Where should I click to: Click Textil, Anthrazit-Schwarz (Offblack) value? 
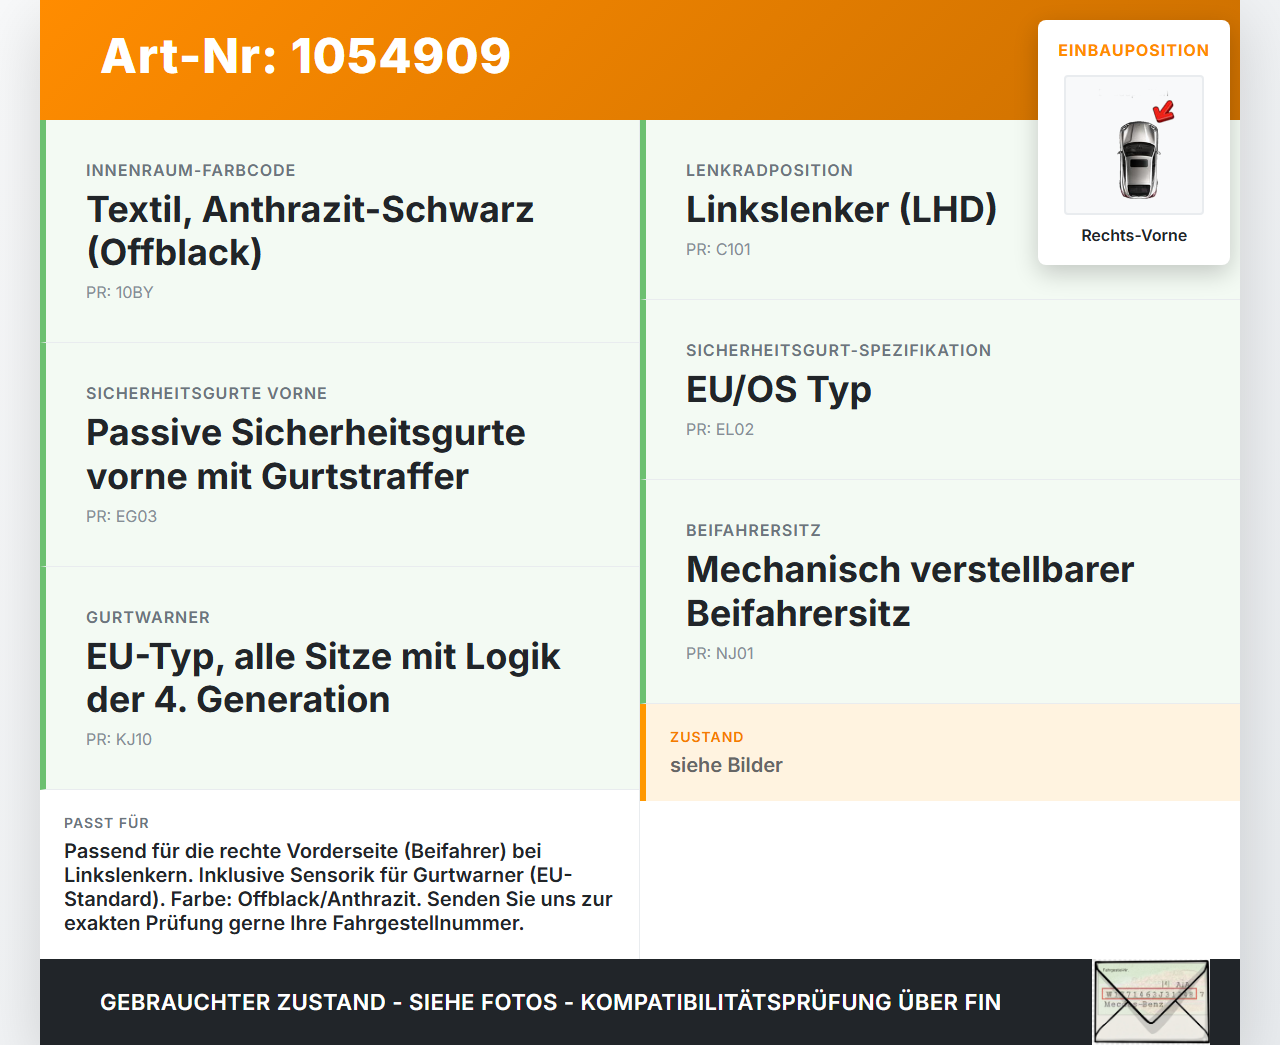tap(310, 231)
